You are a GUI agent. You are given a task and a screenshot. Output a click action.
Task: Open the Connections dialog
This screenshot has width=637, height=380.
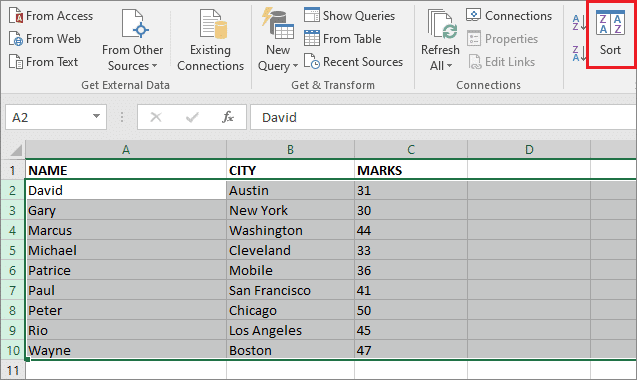coord(509,16)
